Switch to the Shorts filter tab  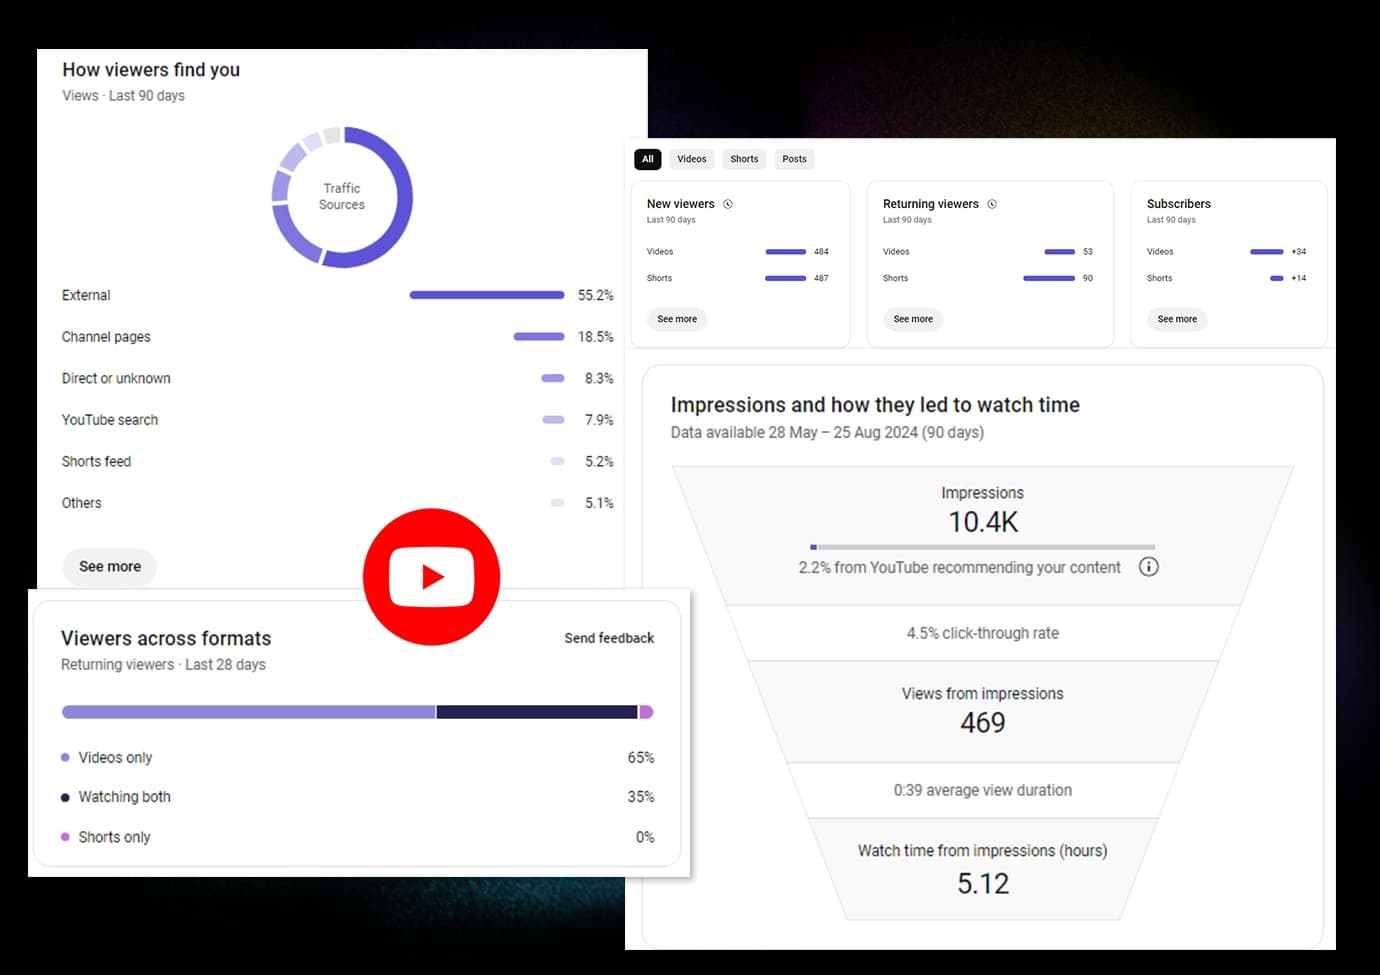pos(744,159)
